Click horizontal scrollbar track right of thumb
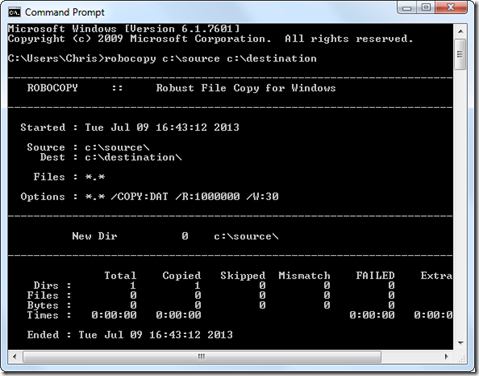 (x=411, y=357)
